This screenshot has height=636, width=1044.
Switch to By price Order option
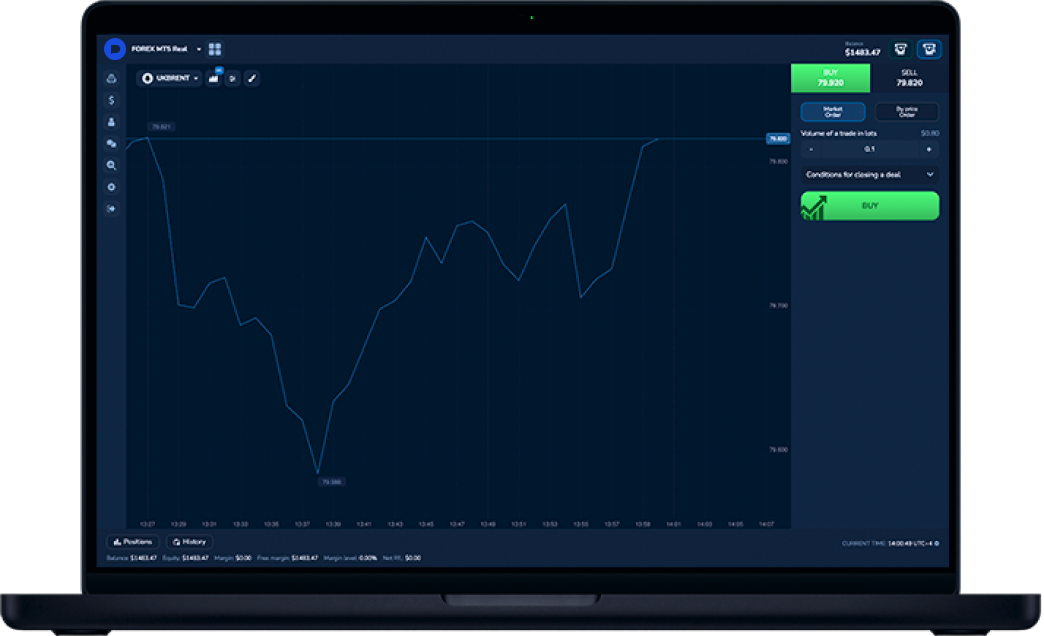(906, 112)
